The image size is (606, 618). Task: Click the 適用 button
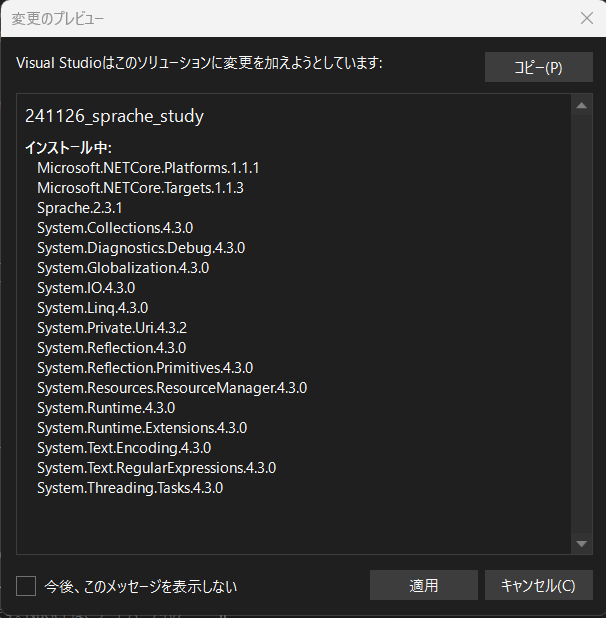tap(424, 585)
